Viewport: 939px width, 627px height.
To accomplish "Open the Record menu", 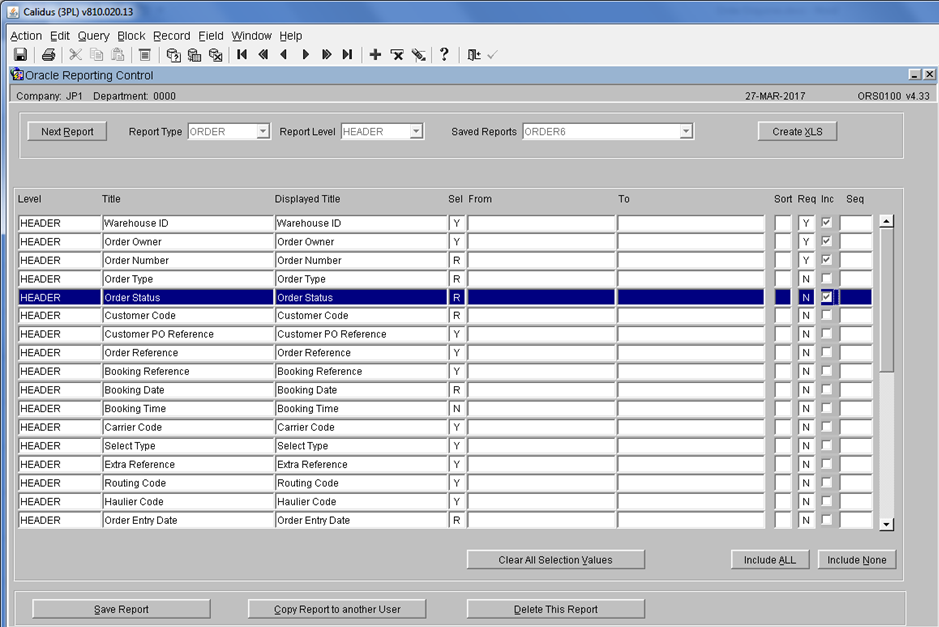I will [171, 36].
